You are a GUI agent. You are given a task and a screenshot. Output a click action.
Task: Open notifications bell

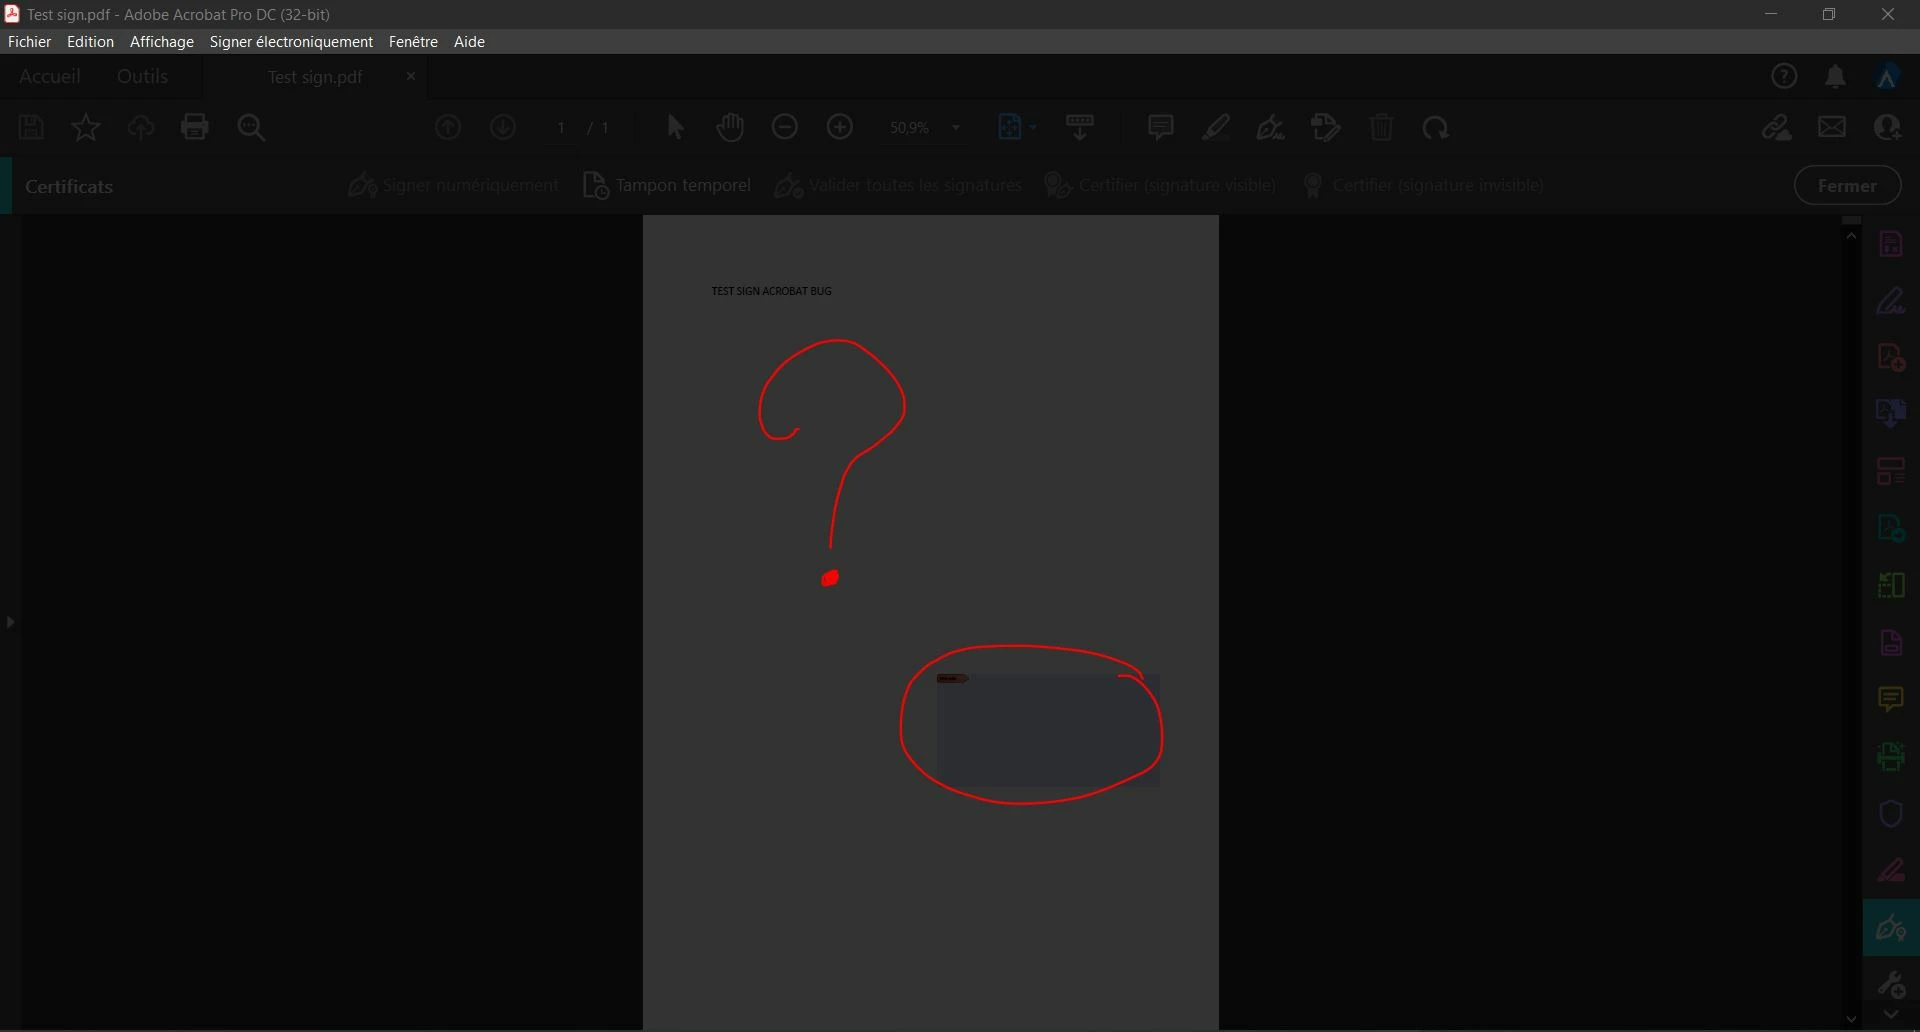1835,77
